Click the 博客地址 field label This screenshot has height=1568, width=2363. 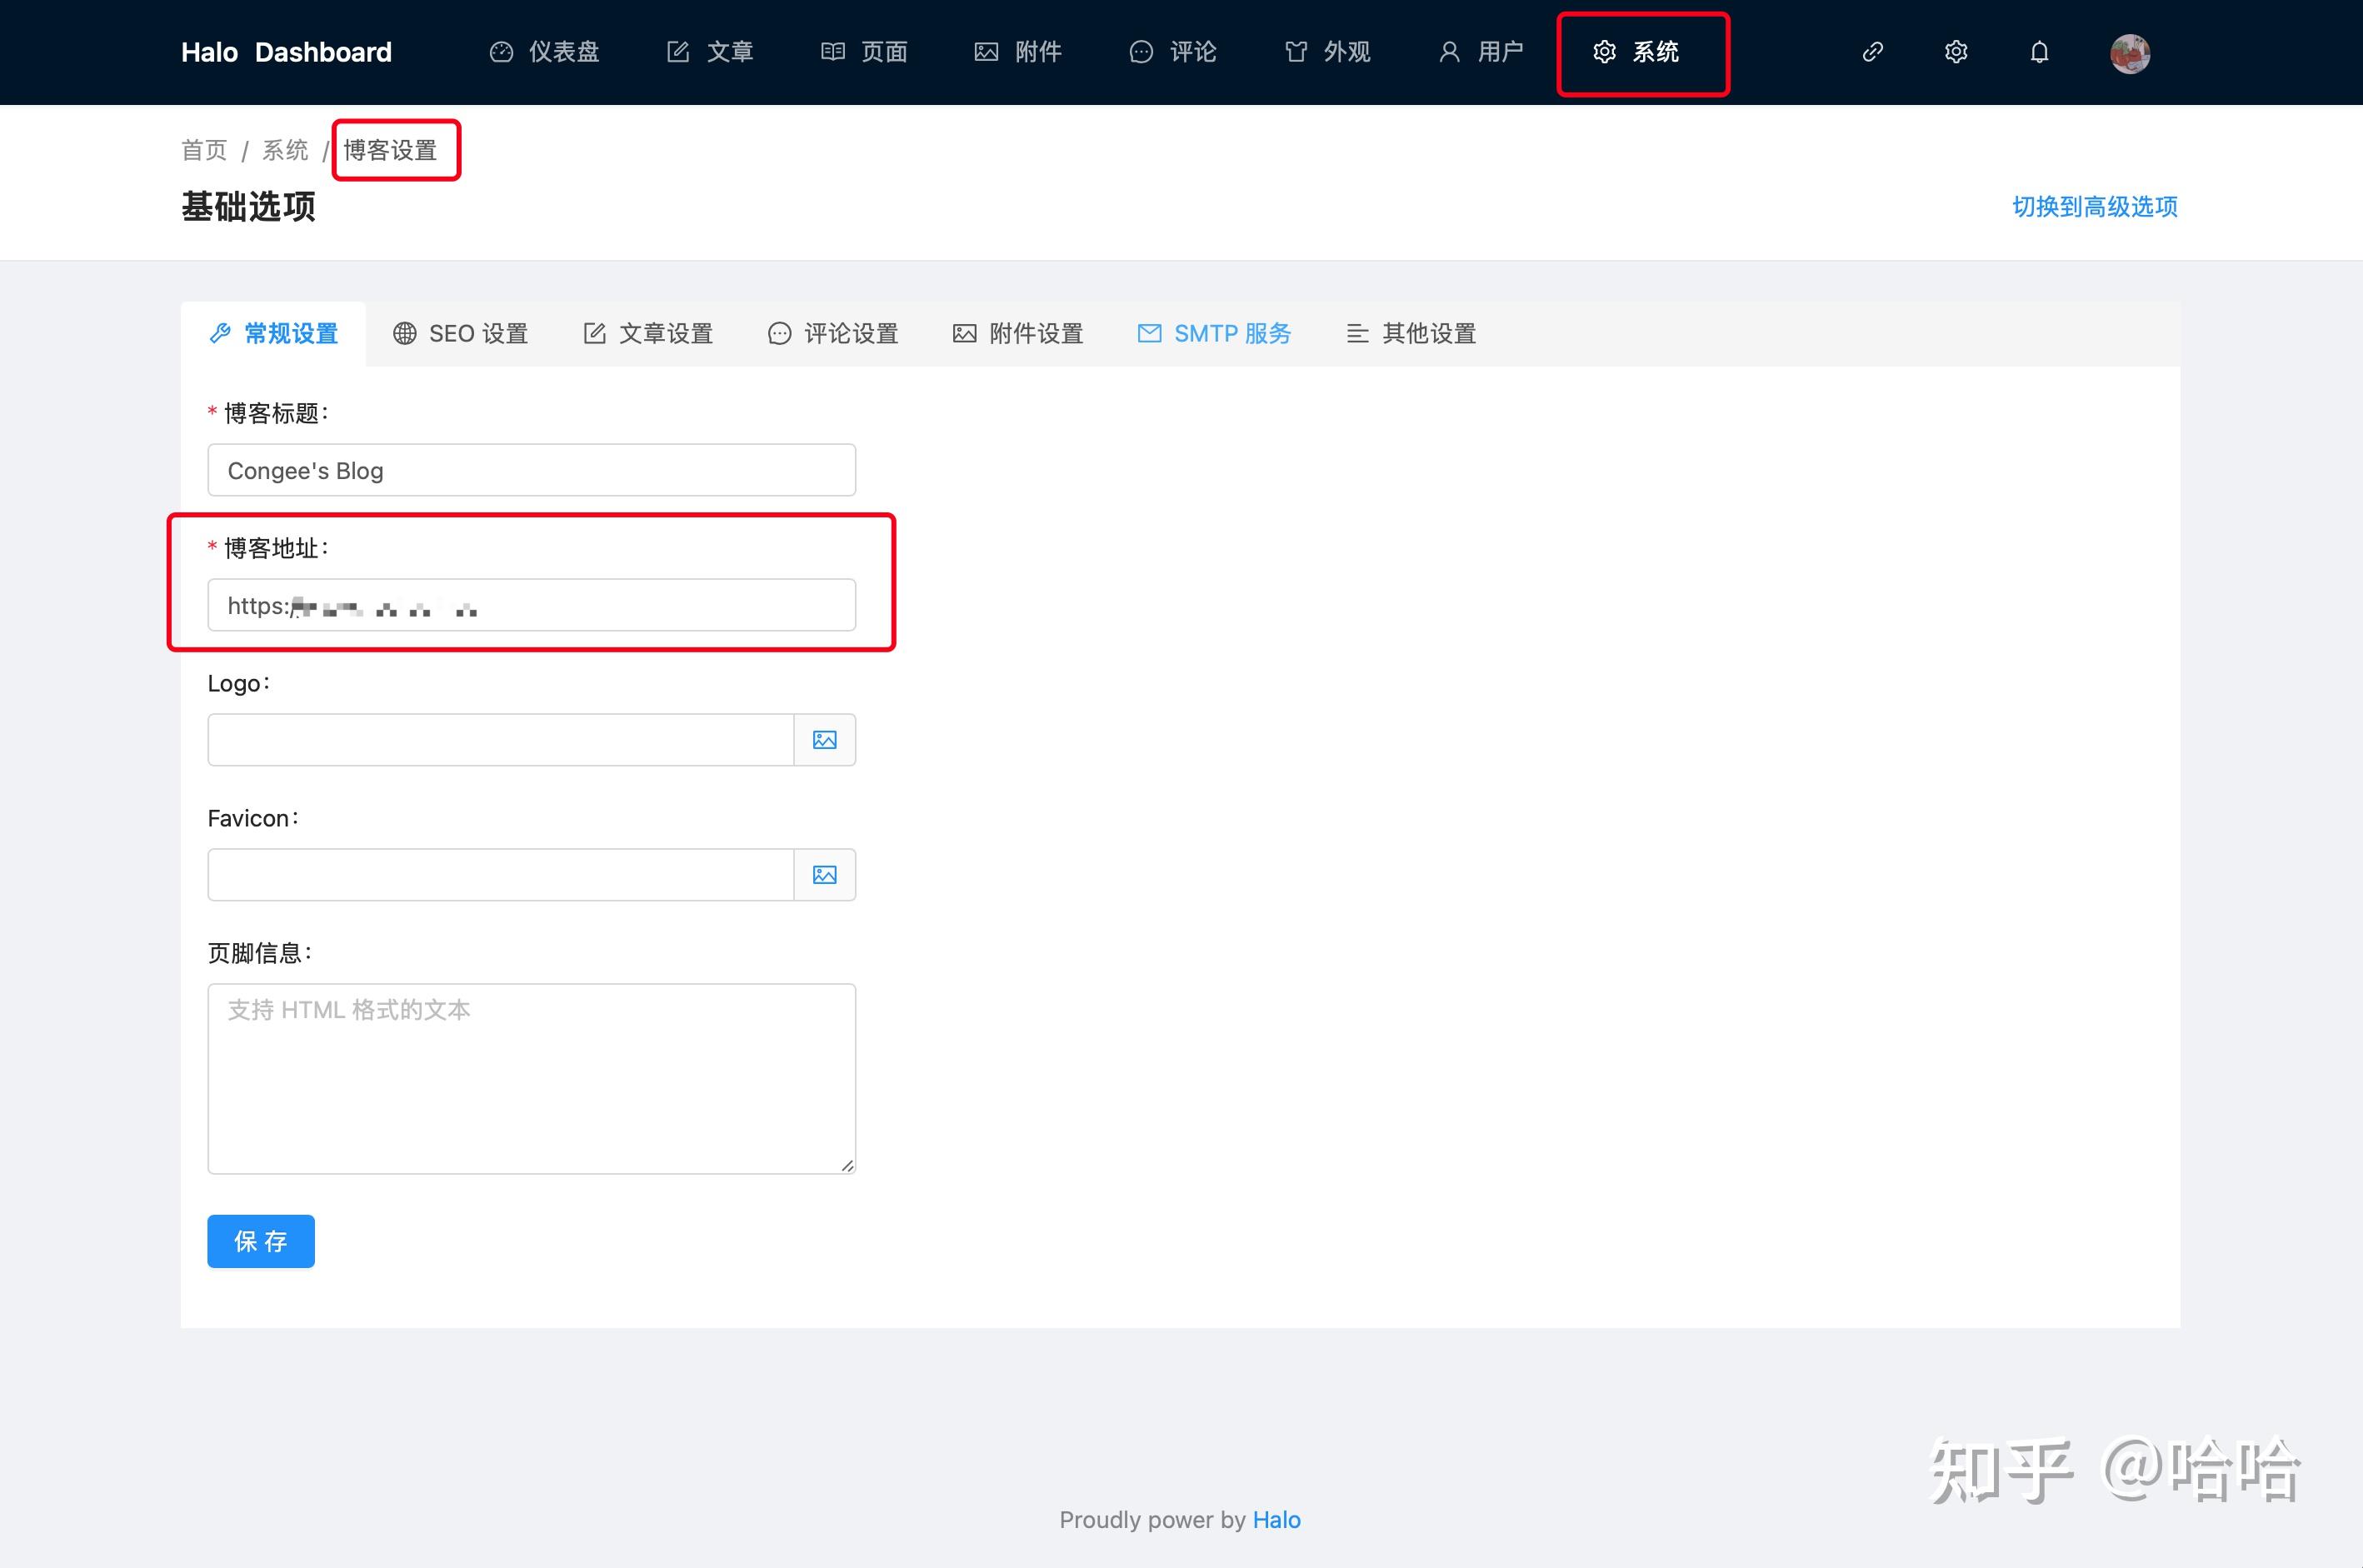[x=276, y=548]
